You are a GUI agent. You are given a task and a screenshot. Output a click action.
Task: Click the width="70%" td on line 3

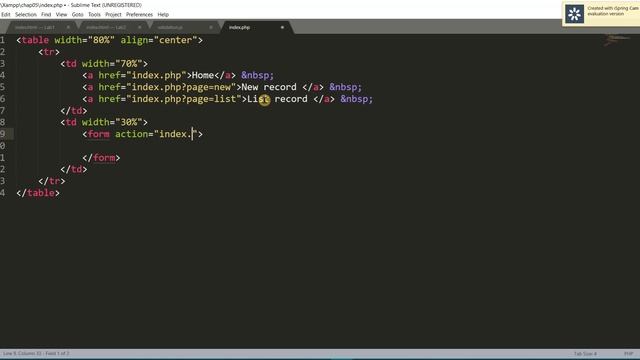[104, 64]
